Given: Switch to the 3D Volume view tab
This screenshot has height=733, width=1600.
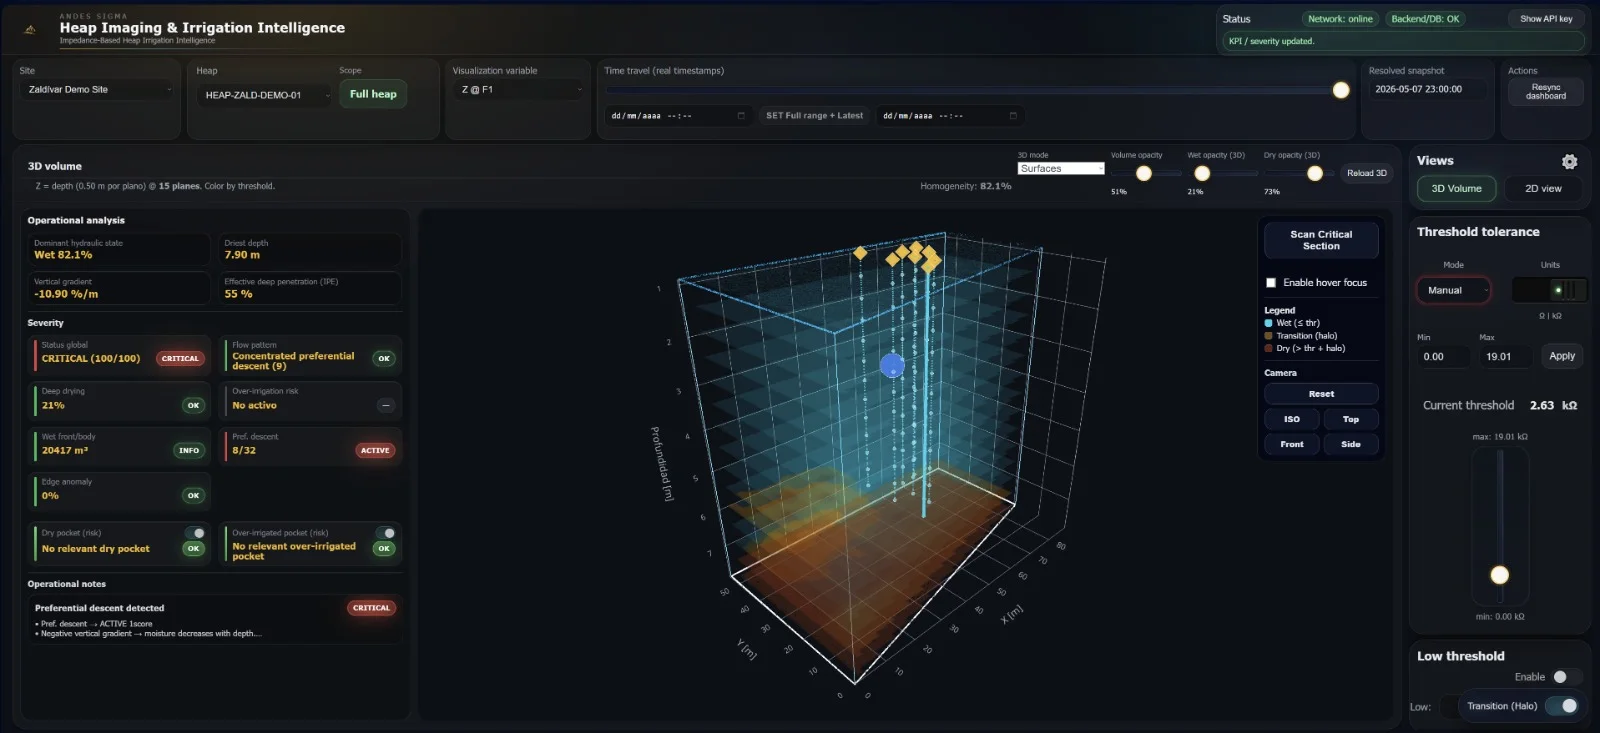Looking at the screenshot, I should pyautogui.click(x=1456, y=189).
